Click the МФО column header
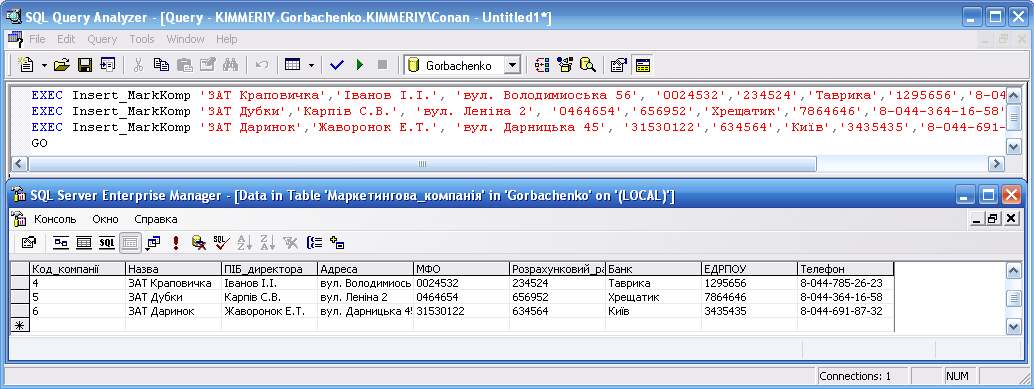This screenshot has width=1034, height=389. 461,269
